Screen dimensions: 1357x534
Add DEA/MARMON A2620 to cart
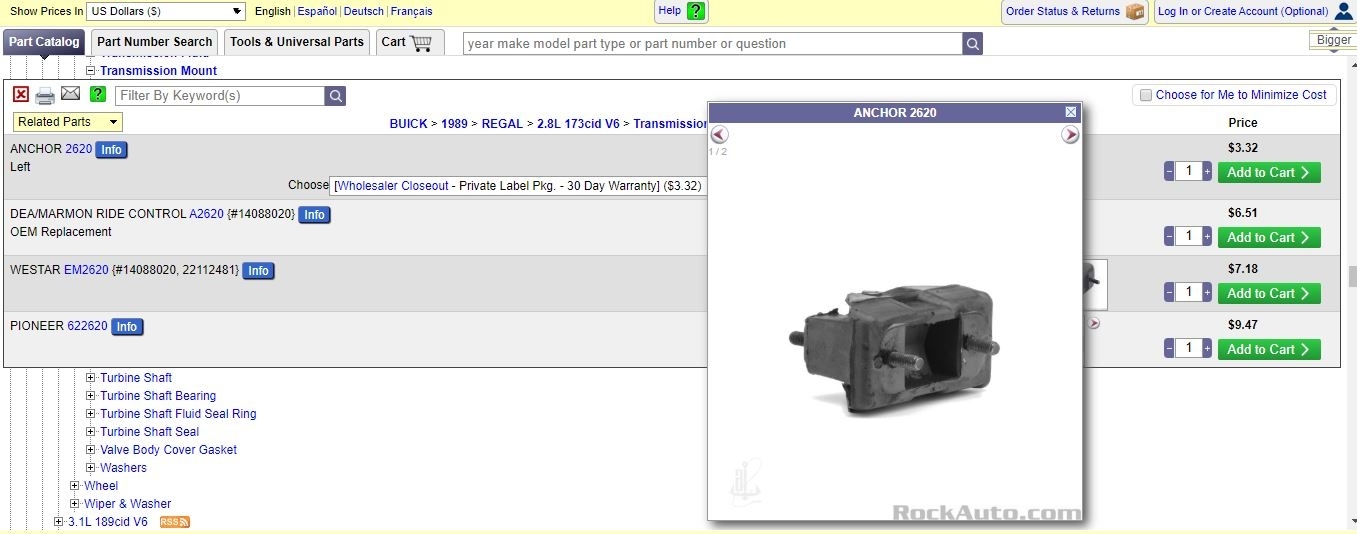[1269, 237]
